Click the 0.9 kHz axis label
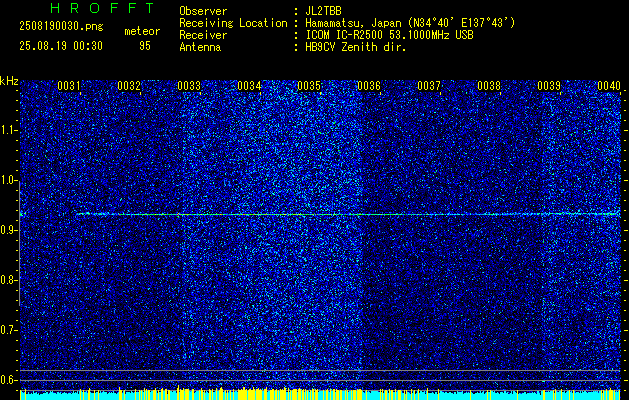The image size is (629, 400). (8, 230)
